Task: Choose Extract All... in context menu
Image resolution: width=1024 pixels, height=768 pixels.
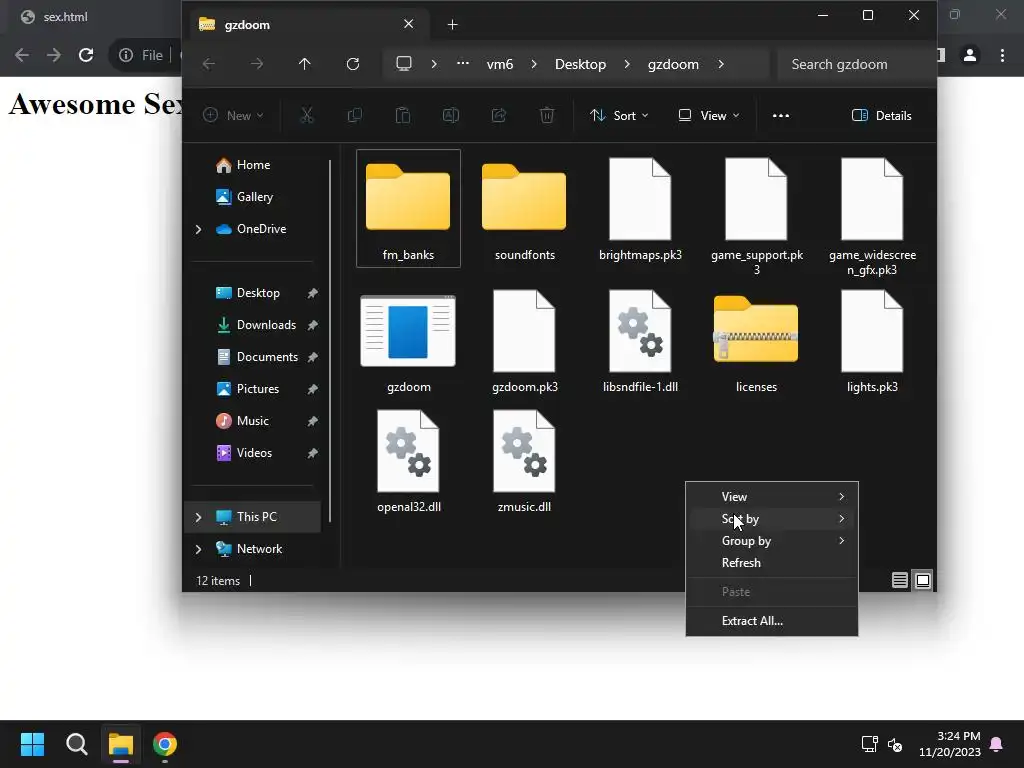Action: pyautogui.click(x=772, y=621)
